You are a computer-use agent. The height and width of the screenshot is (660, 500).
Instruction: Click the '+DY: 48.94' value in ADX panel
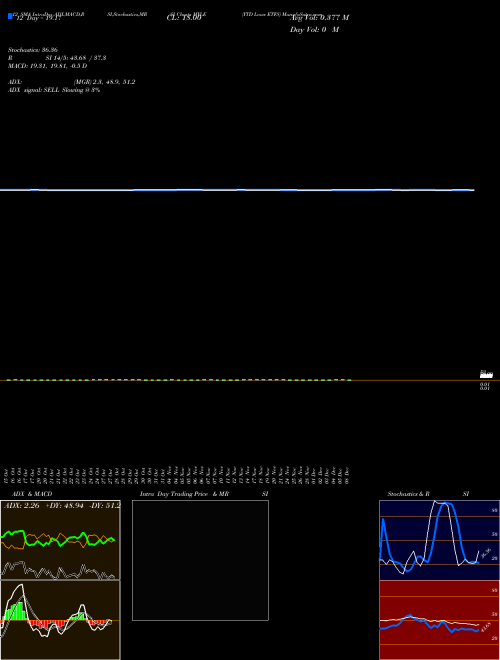click(x=64, y=506)
